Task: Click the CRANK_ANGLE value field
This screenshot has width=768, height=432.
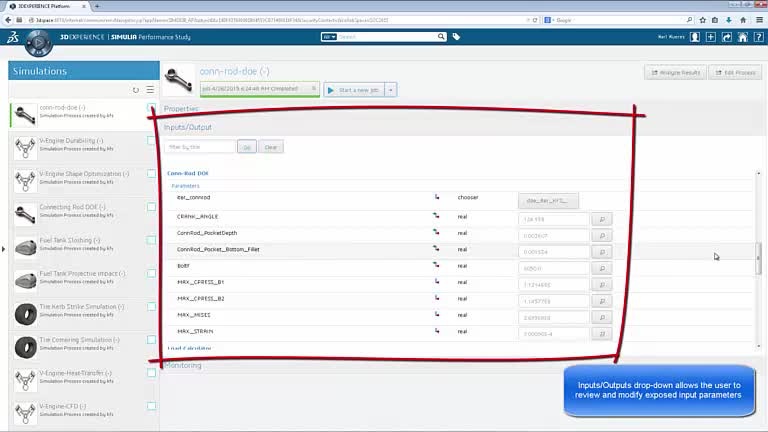Action: pos(553,219)
